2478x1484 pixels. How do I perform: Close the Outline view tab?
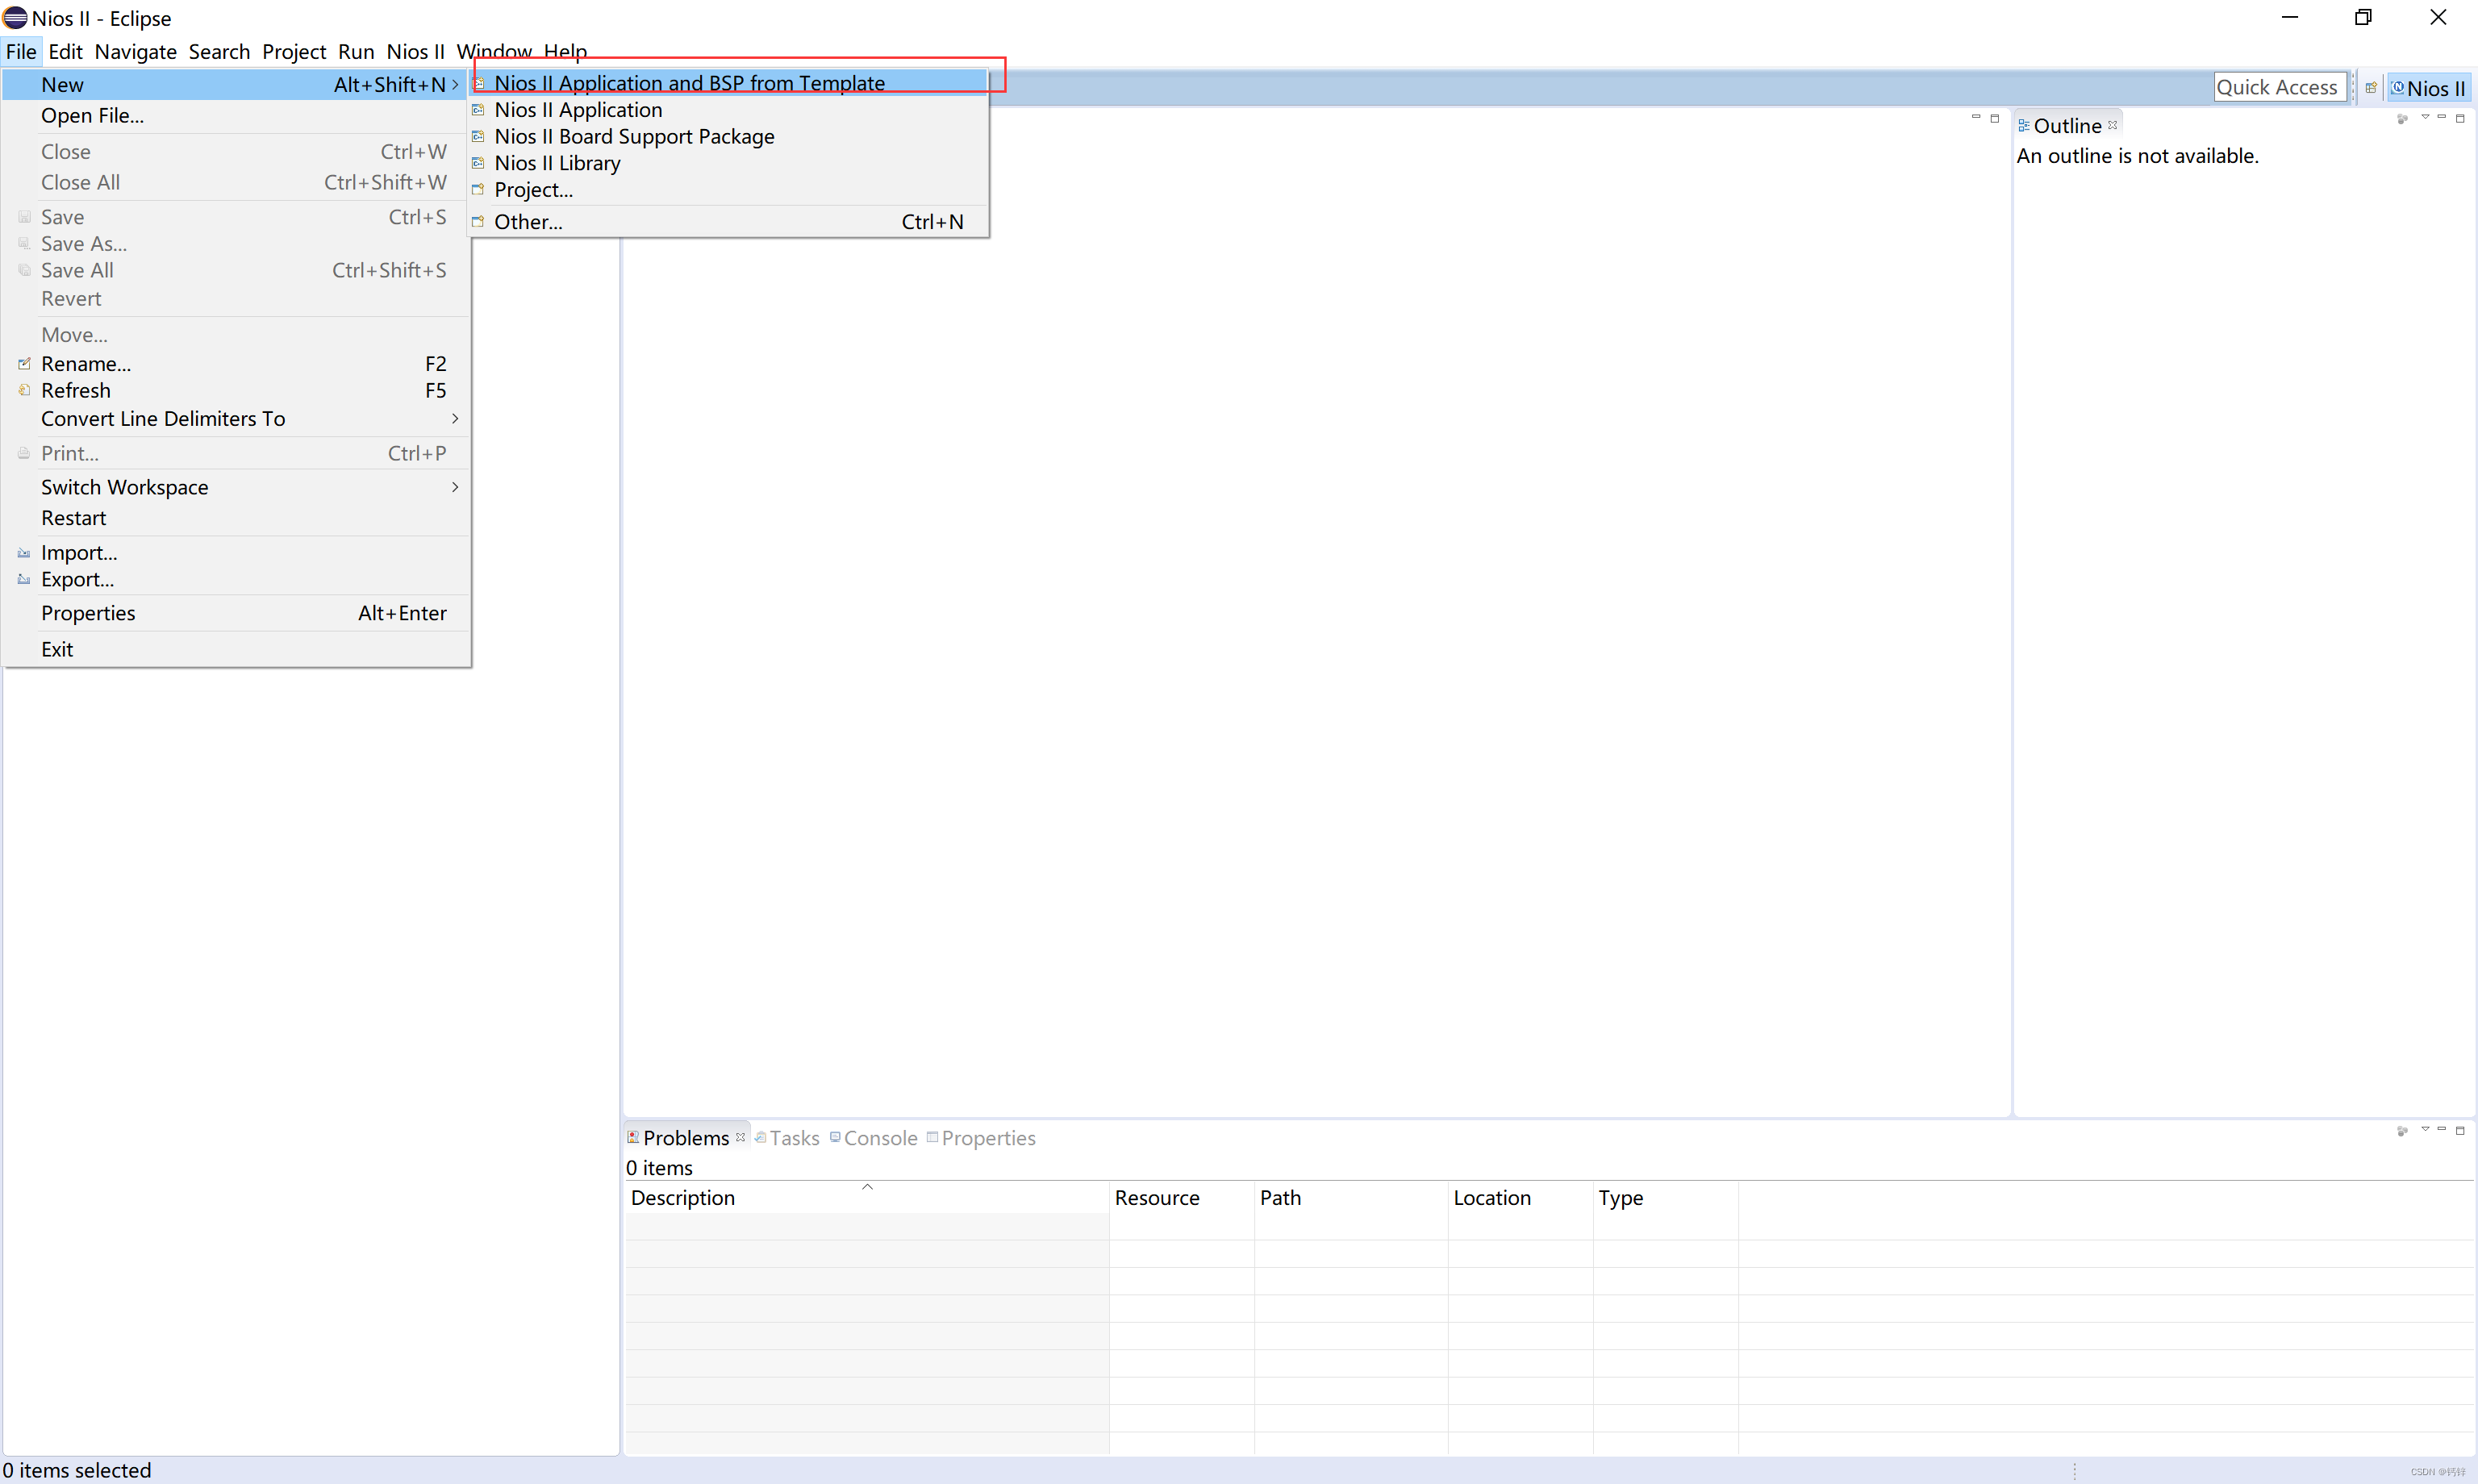[2113, 125]
